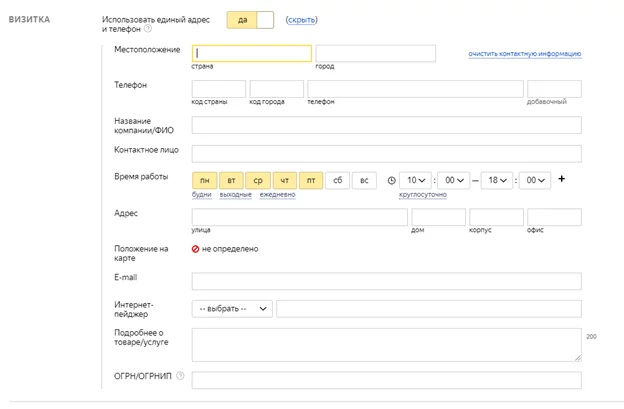Open the start hour dropdown showing 10
This screenshot has height=409, width=624.
416,181
